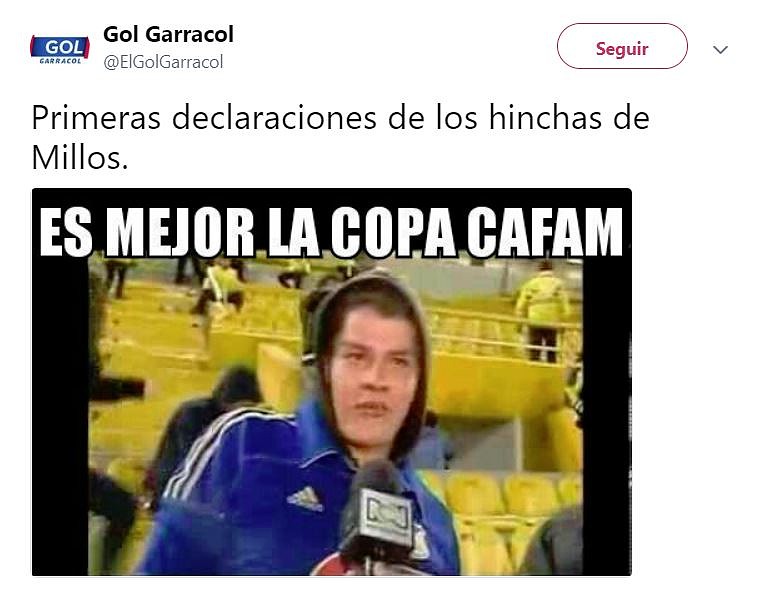Open the Gol Garracol display name link
Viewport: 757px width, 591px height.
point(168,34)
